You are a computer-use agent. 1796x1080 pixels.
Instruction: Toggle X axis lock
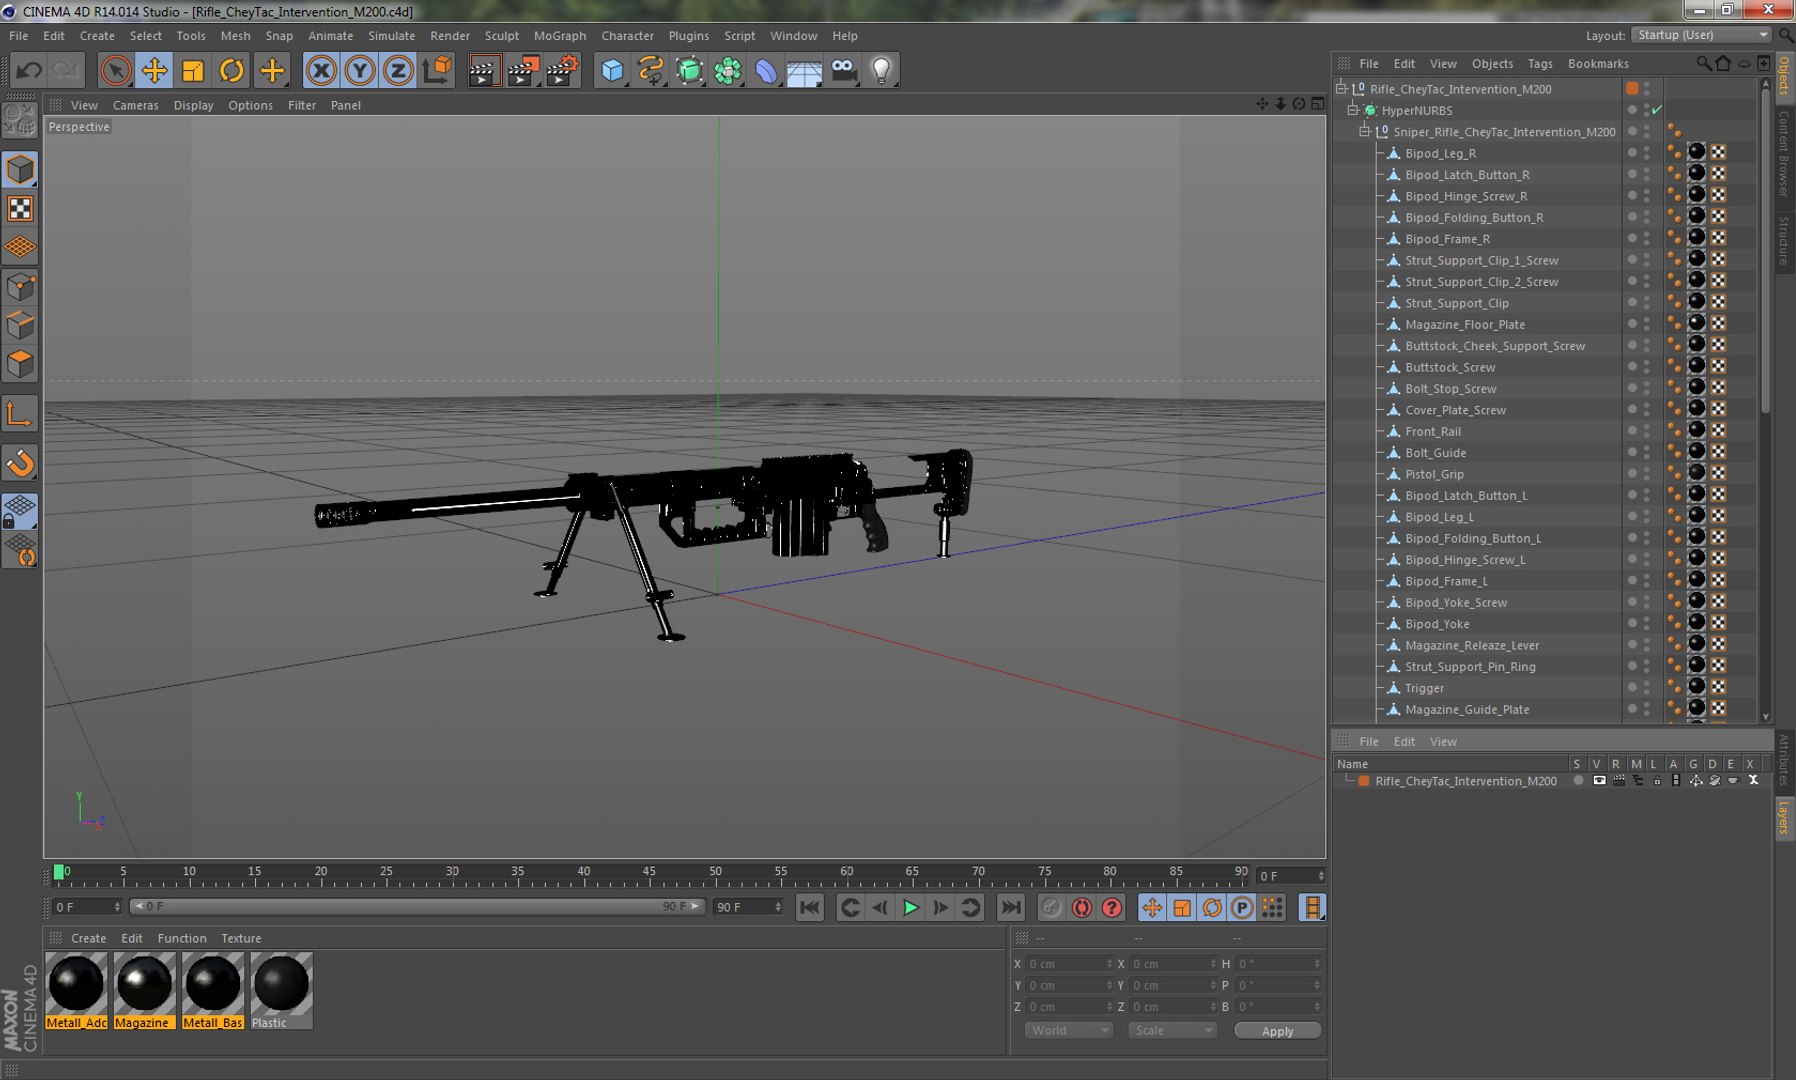[321, 70]
